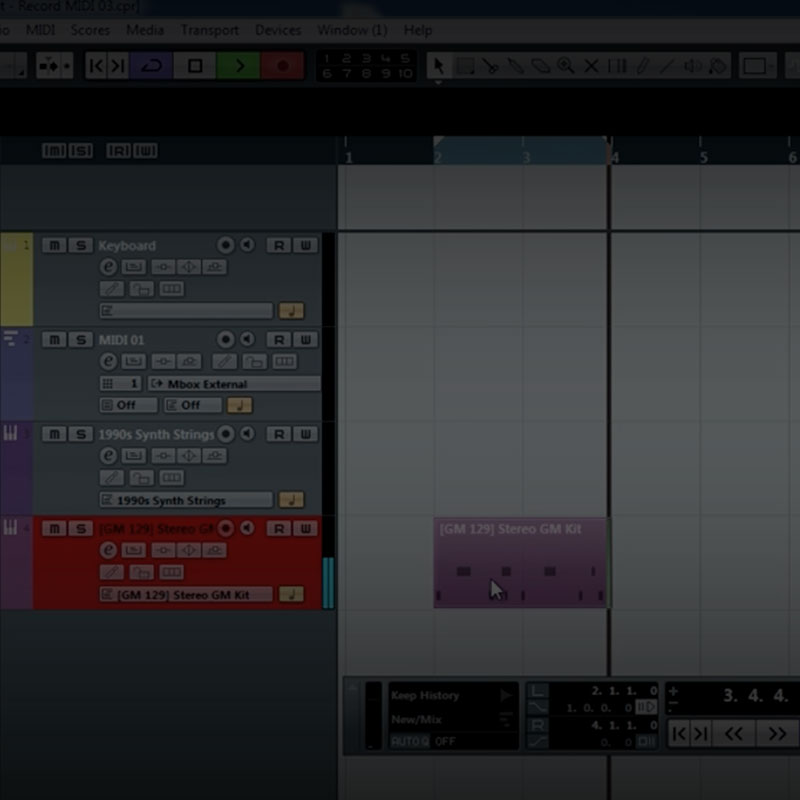Select the Zoom magnifier tool

[x=566, y=65]
